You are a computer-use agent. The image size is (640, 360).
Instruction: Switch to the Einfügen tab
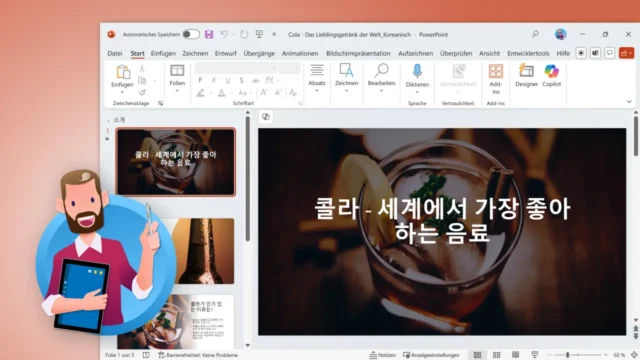click(163, 53)
